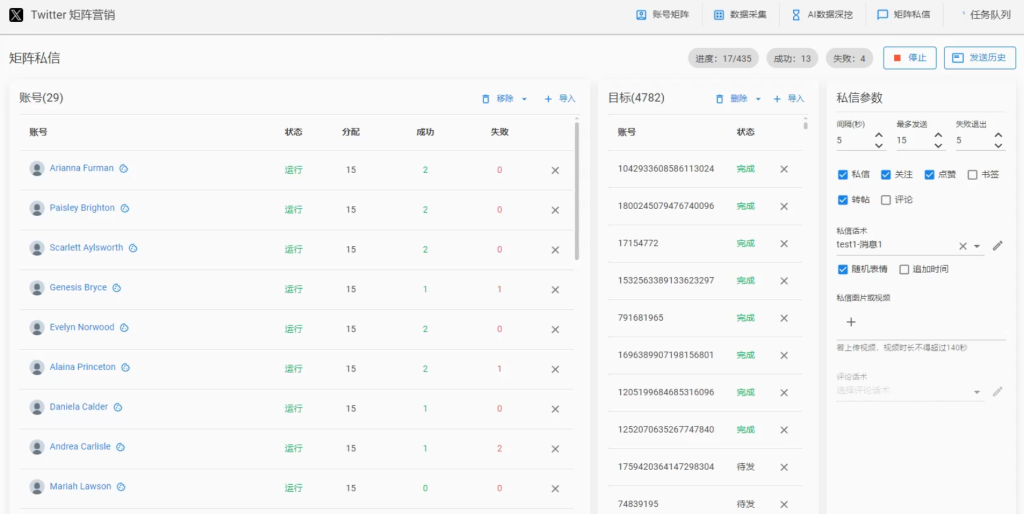Edit 私信话术 with pencil icon

[x=997, y=246]
